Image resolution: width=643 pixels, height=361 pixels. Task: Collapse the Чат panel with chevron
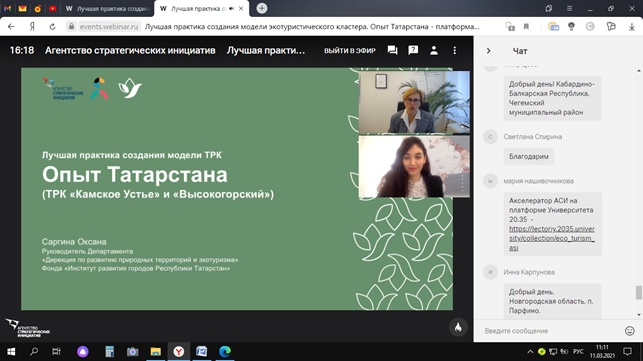click(488, 51)
